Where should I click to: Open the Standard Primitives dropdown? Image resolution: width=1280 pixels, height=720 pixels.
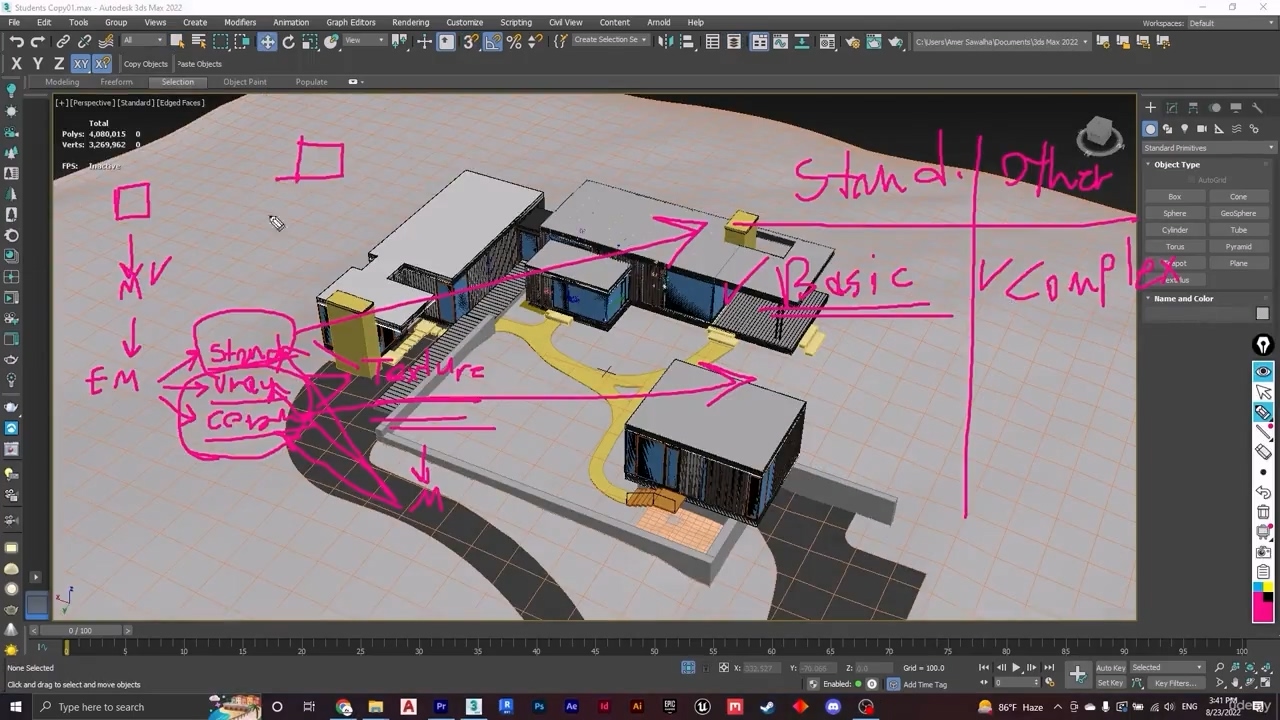1209,148
